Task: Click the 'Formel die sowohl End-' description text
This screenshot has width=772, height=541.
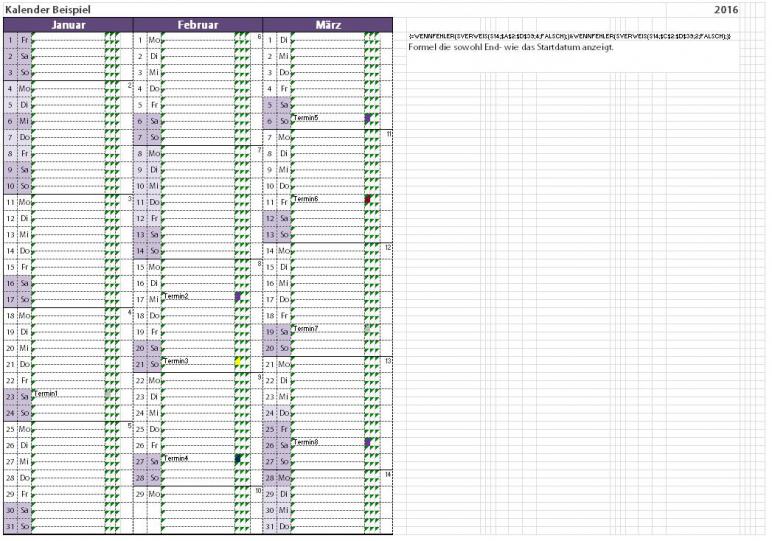Action: [511, 47]
